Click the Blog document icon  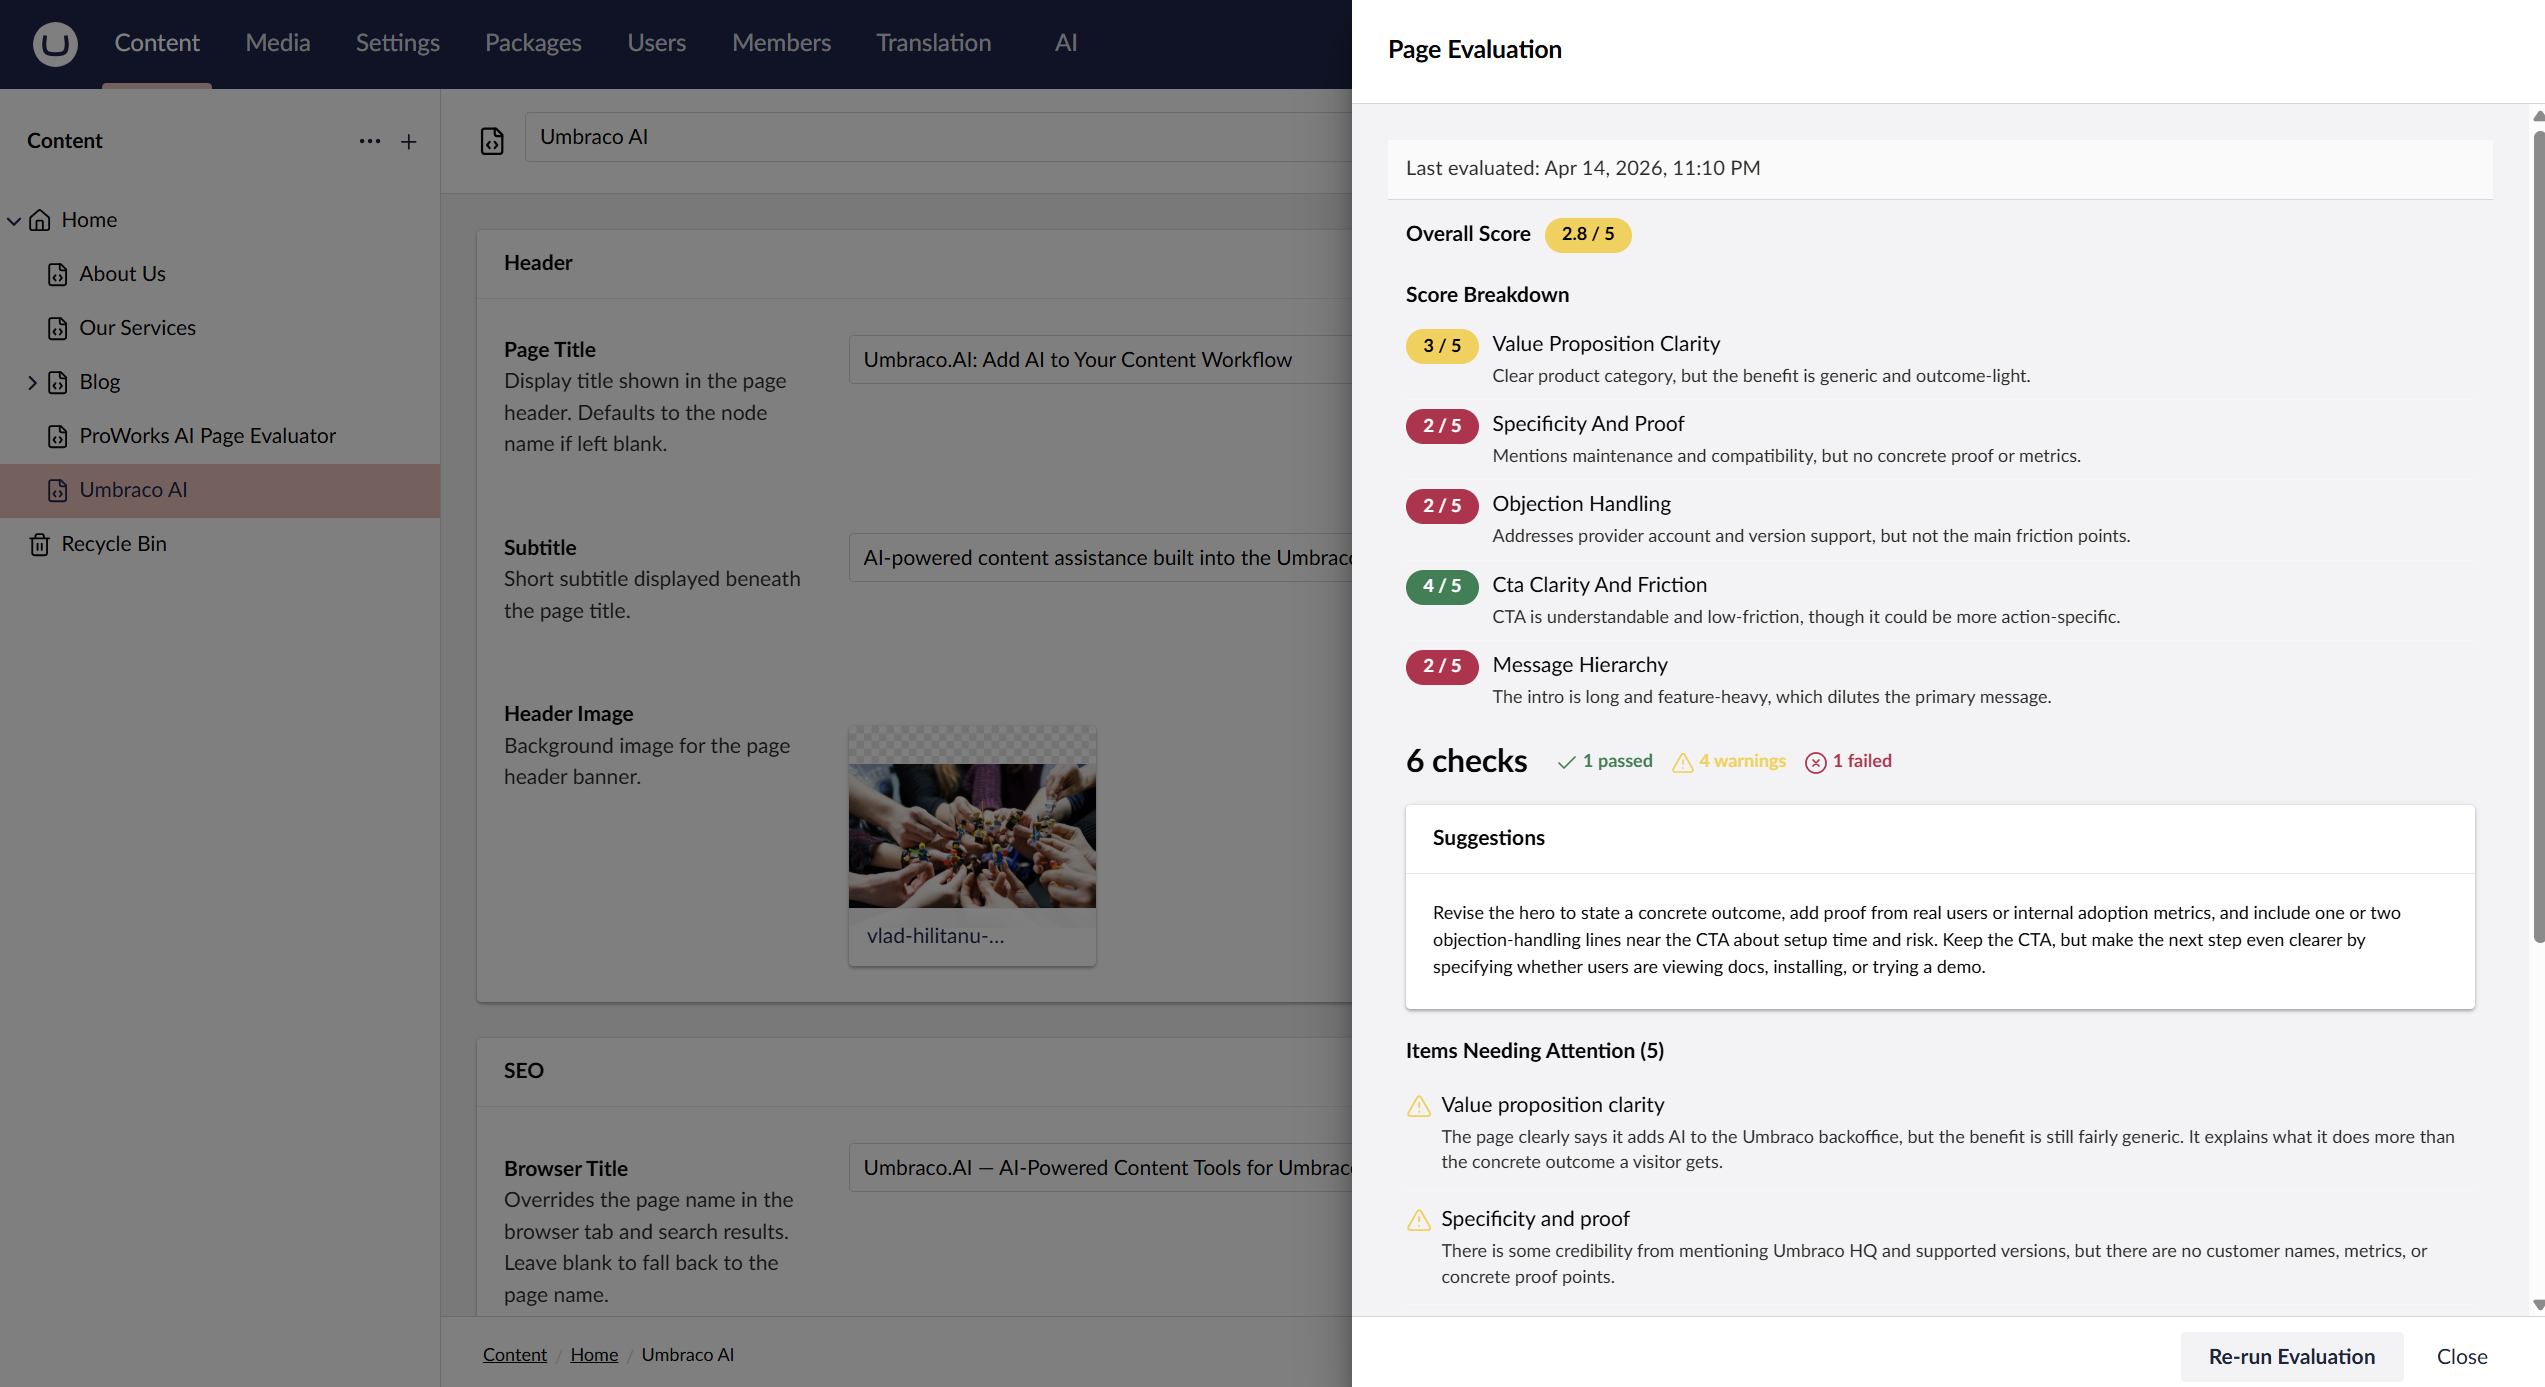tap(58, 382)
